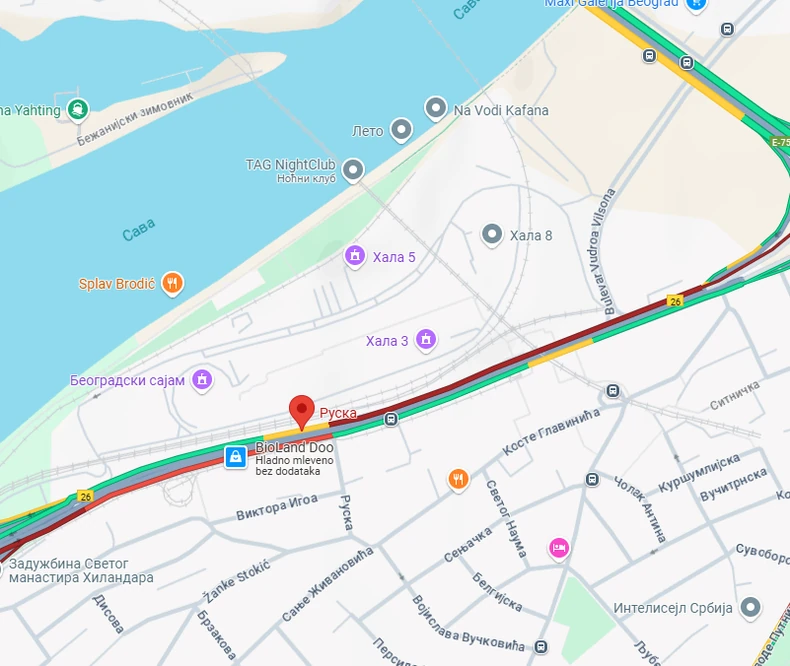Click the Задужбина Светог манастира Хиландара label
790x666 pixels.
point(81,570)
